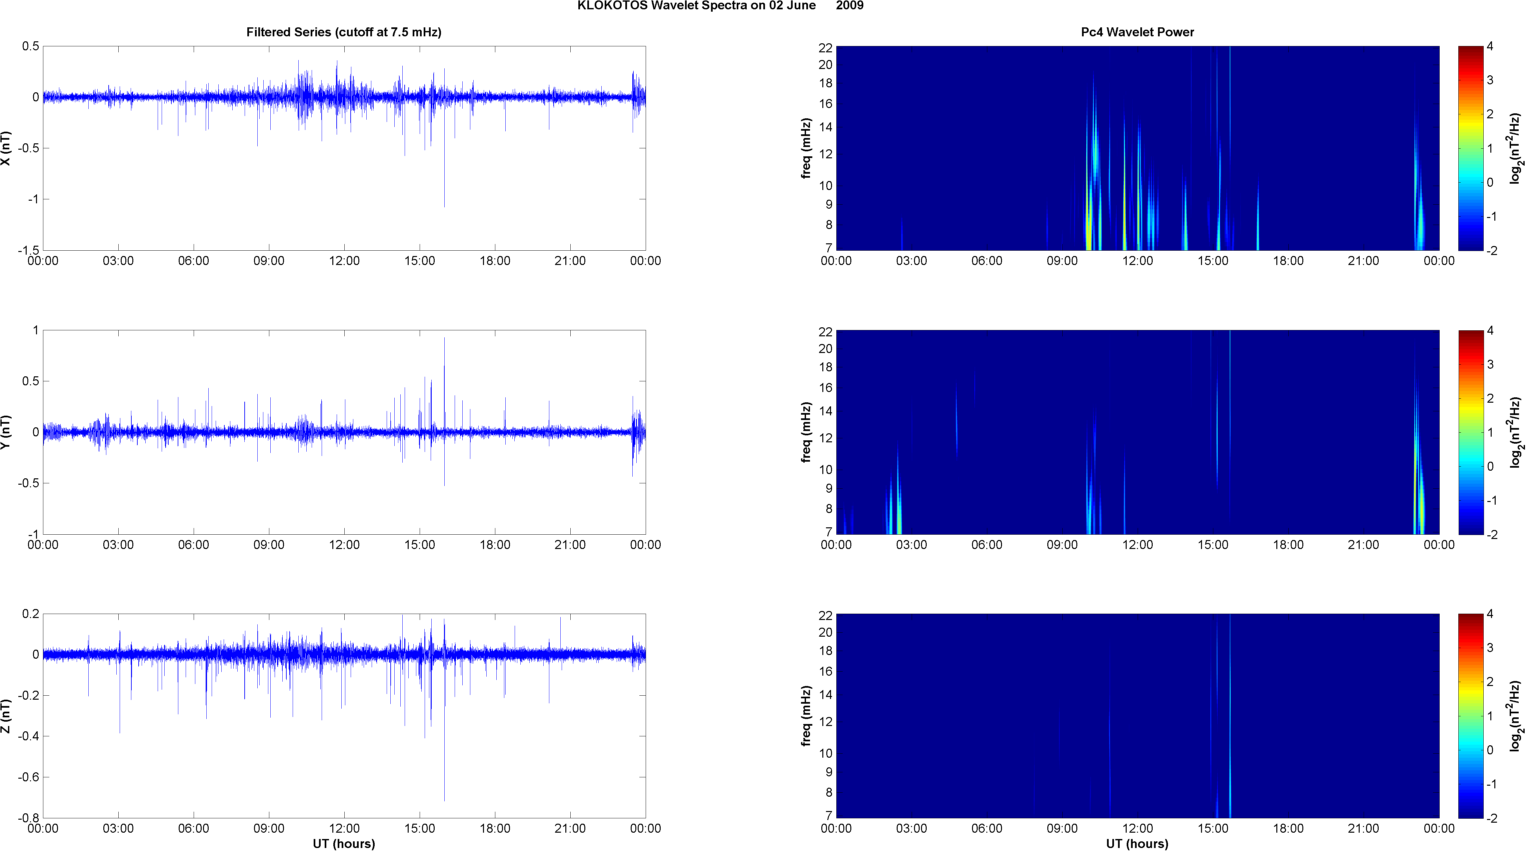Click the middle spectrogram's colorbar
The image size is (1526, 851).
[1470, 432]
